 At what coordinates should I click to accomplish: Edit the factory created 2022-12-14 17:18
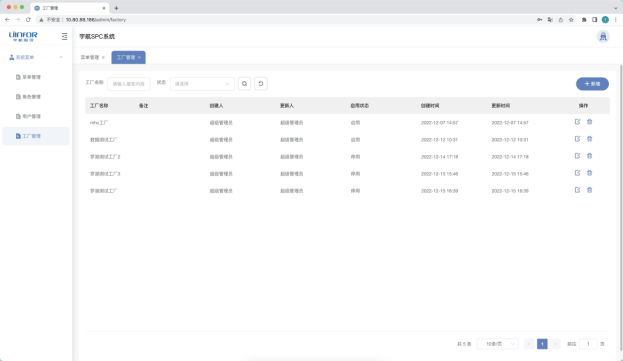click(x=577, y=156)
